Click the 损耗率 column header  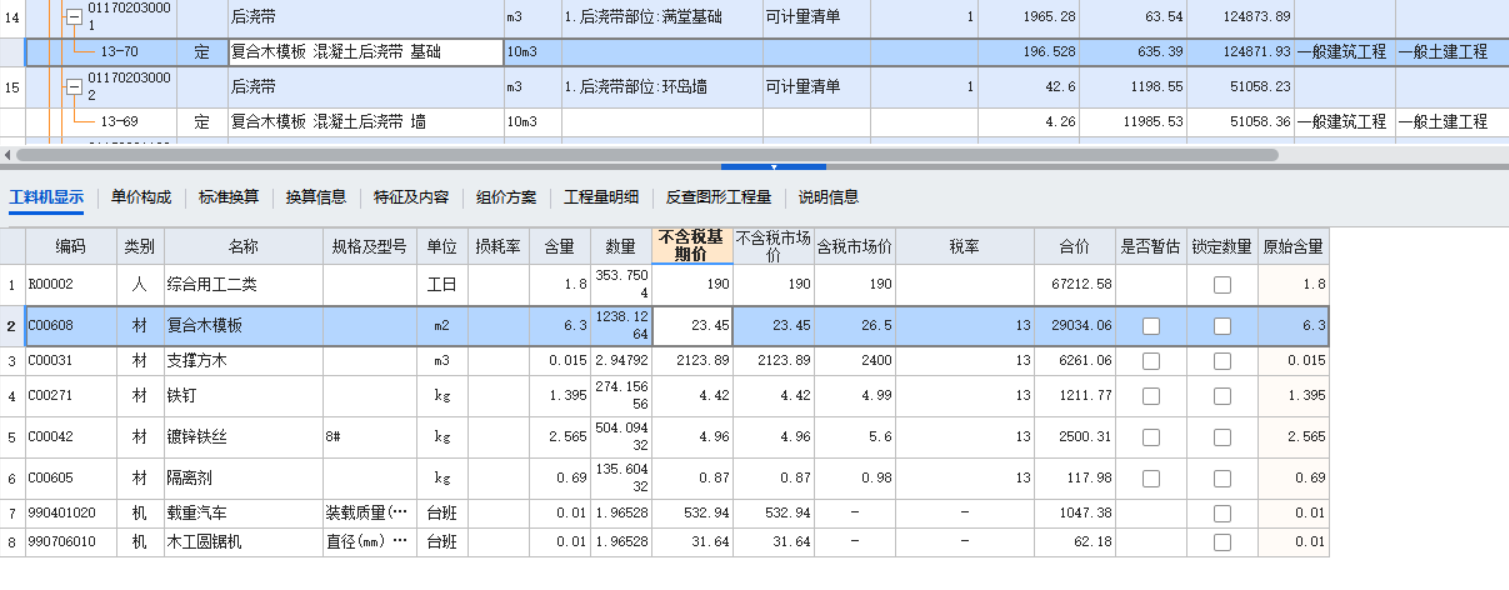pos(498,246)
